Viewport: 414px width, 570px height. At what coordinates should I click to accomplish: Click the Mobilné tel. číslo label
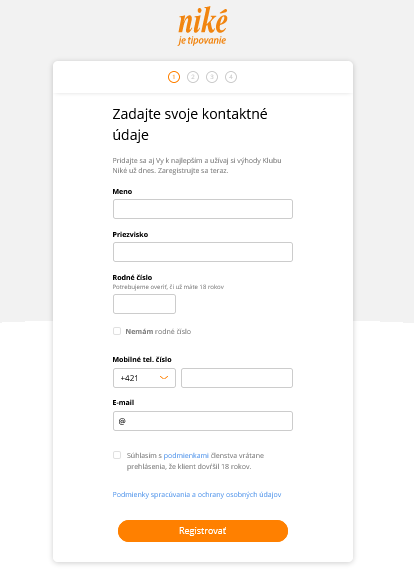(x=142, y=360)
